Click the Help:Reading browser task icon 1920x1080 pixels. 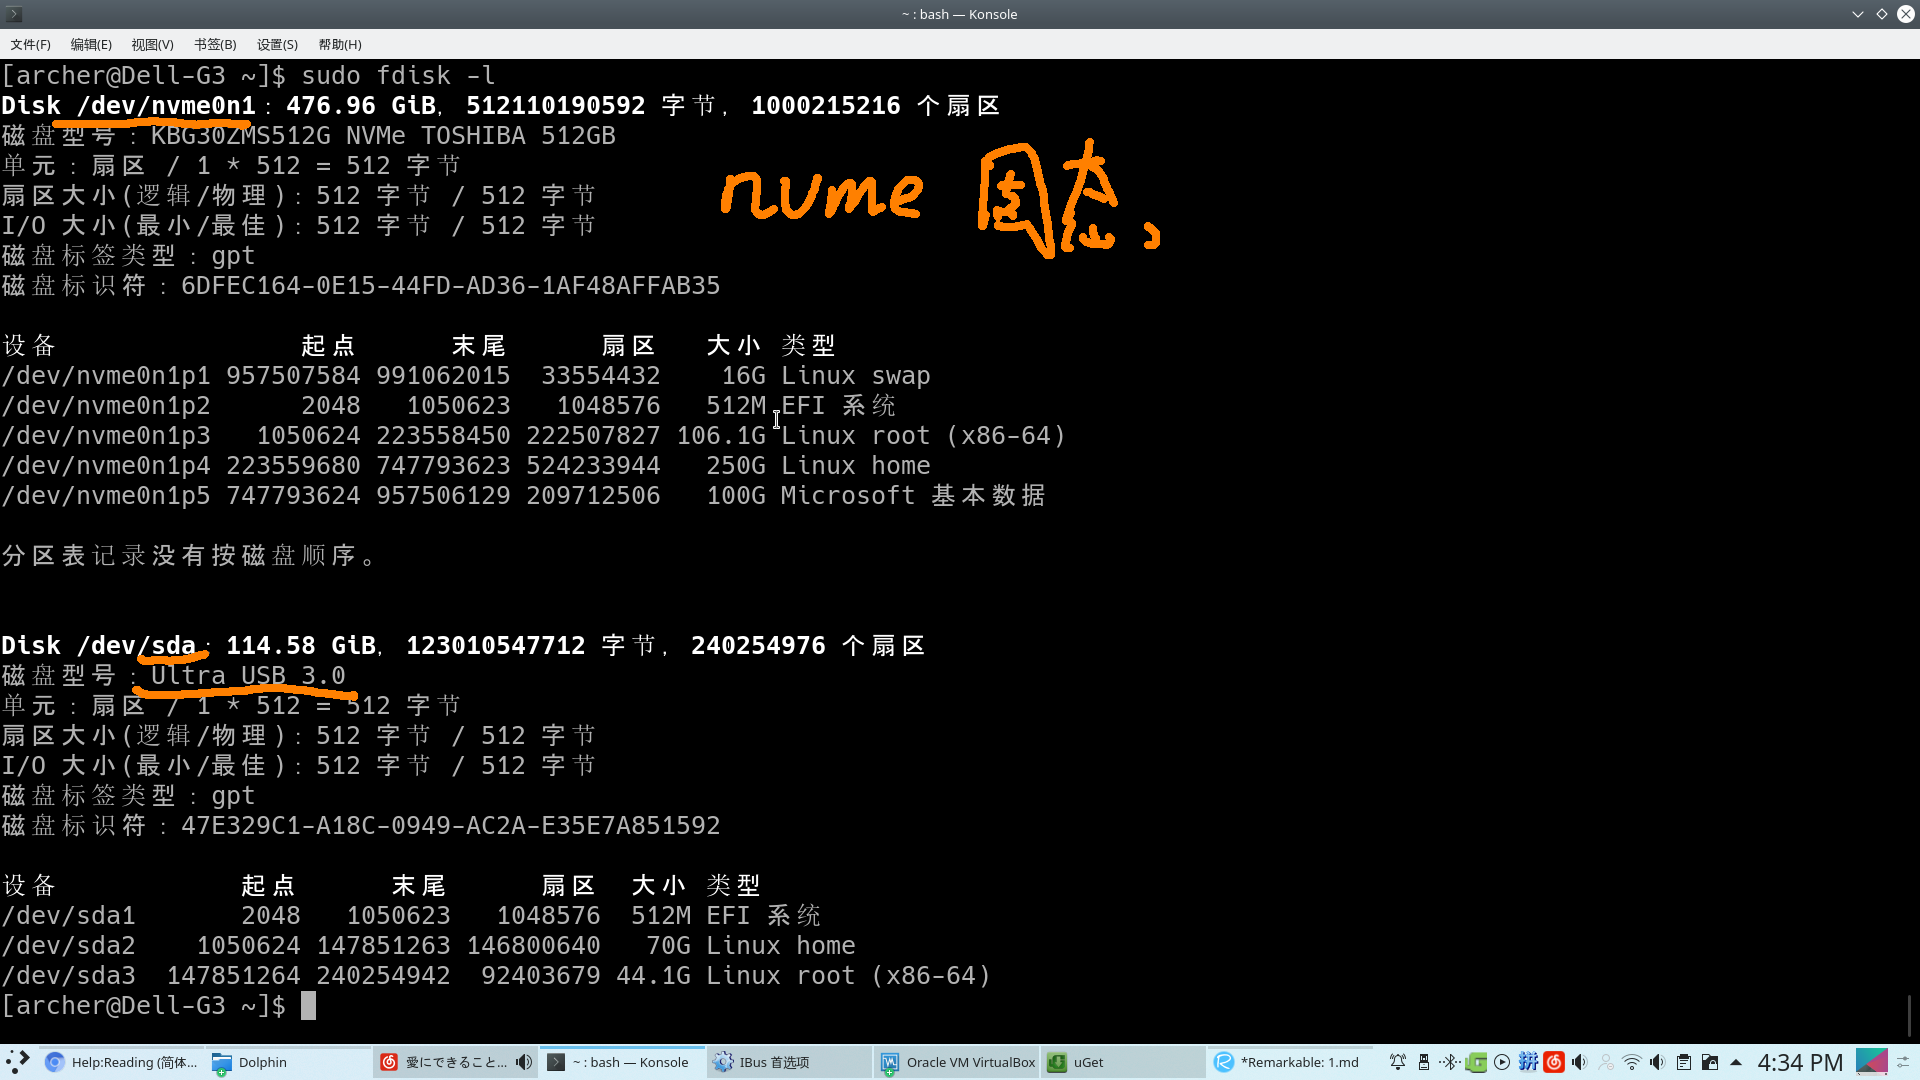point(55,1062)
